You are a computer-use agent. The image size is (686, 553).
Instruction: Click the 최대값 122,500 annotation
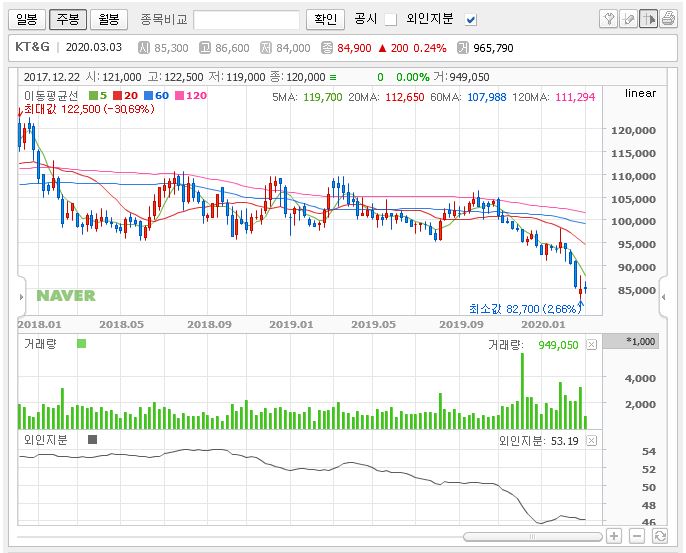coord(89,109)
